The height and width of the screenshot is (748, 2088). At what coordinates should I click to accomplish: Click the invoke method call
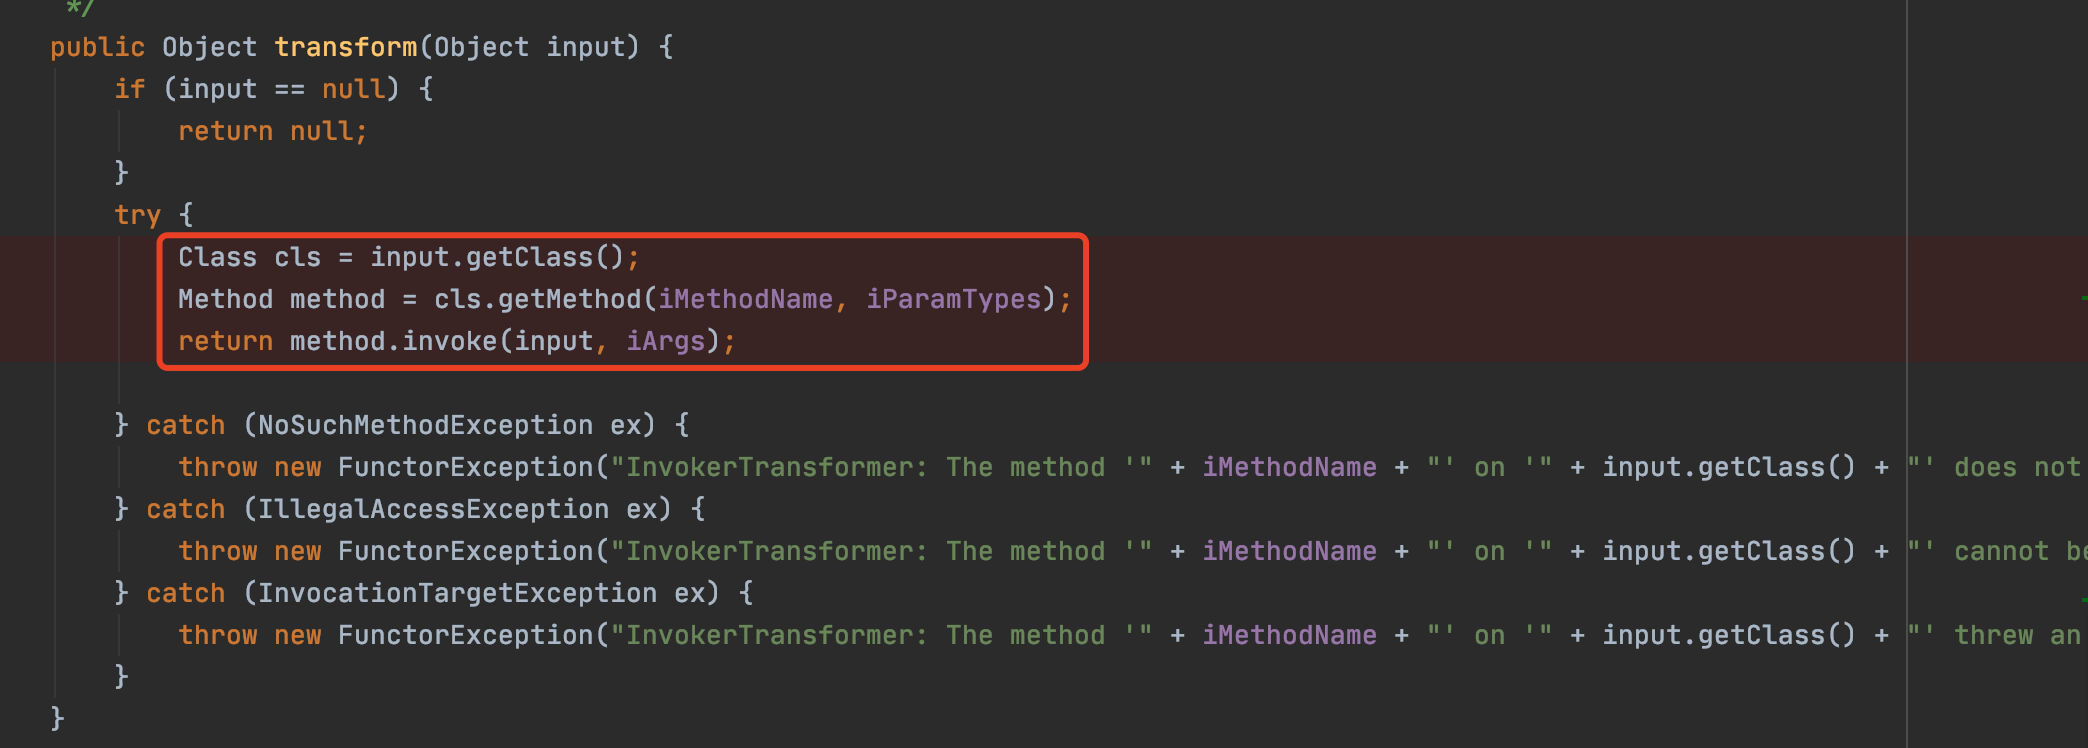click(449, 341)
